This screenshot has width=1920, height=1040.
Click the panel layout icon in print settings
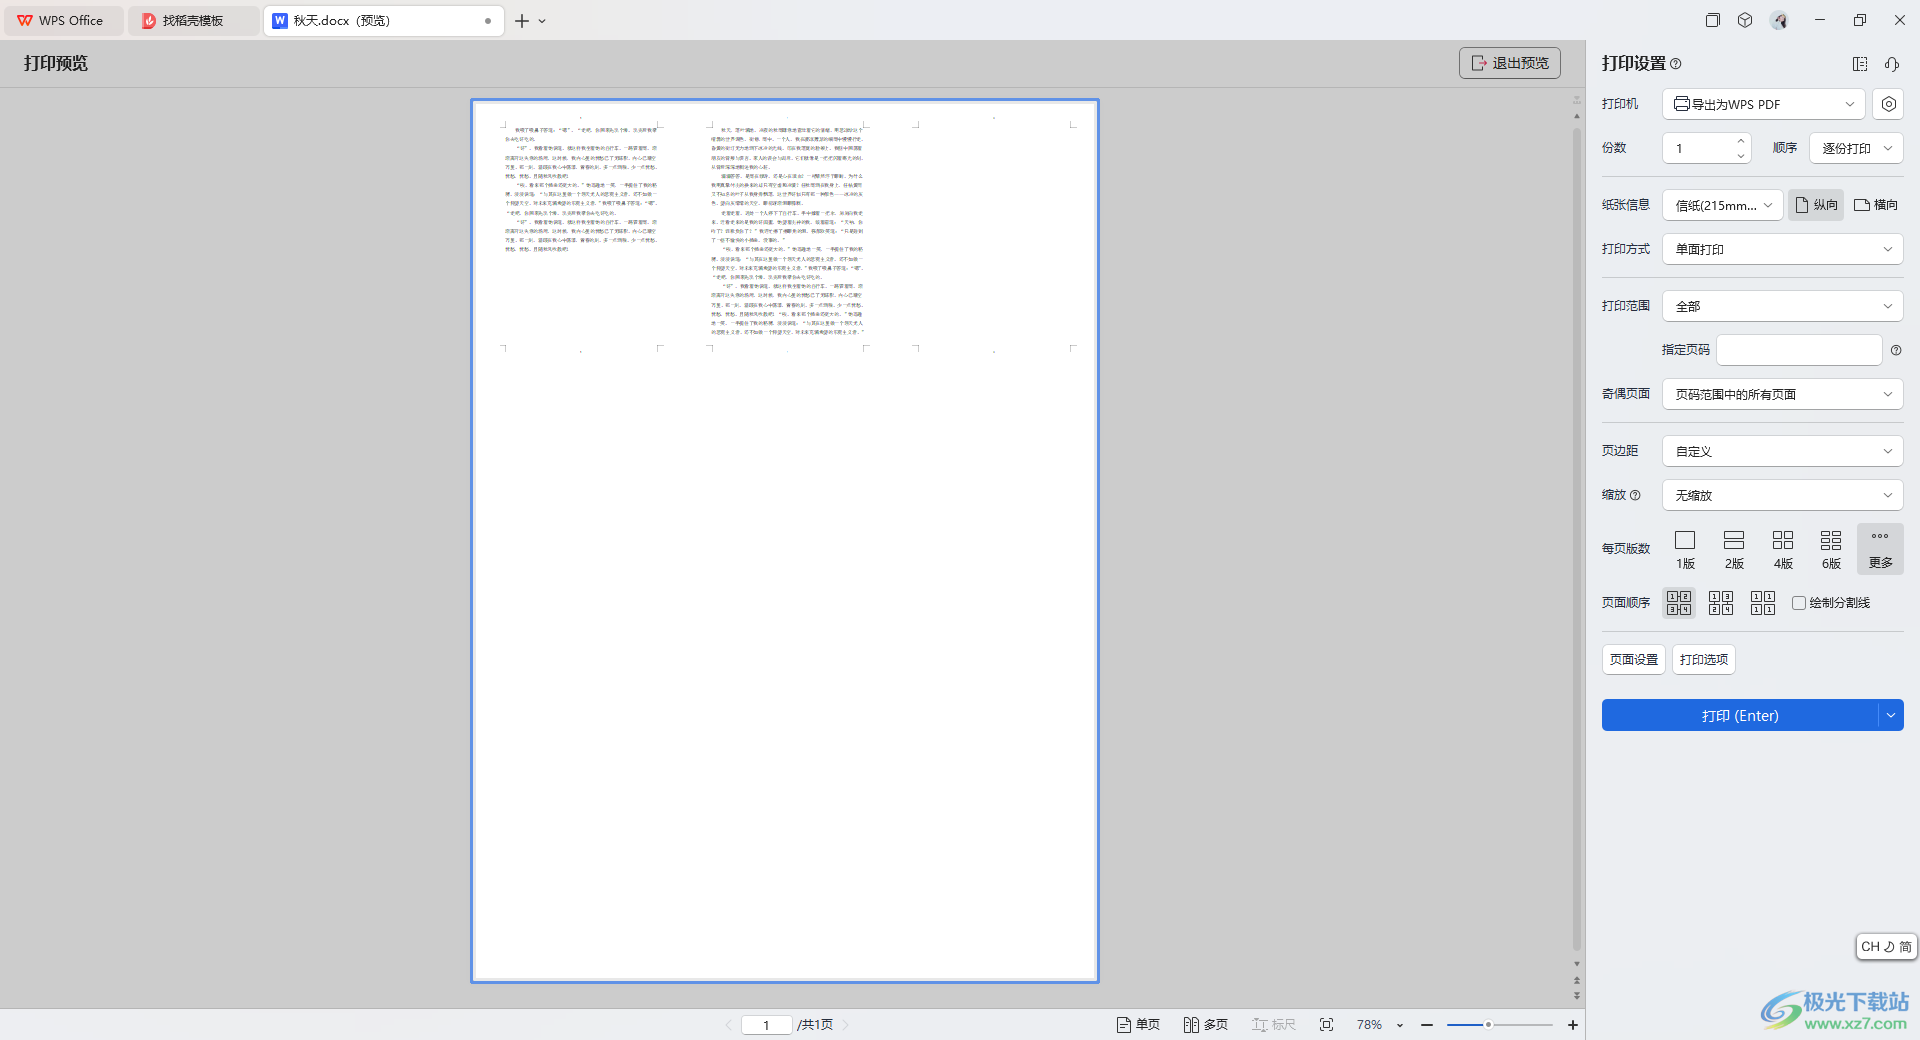tap(1860, 64)
